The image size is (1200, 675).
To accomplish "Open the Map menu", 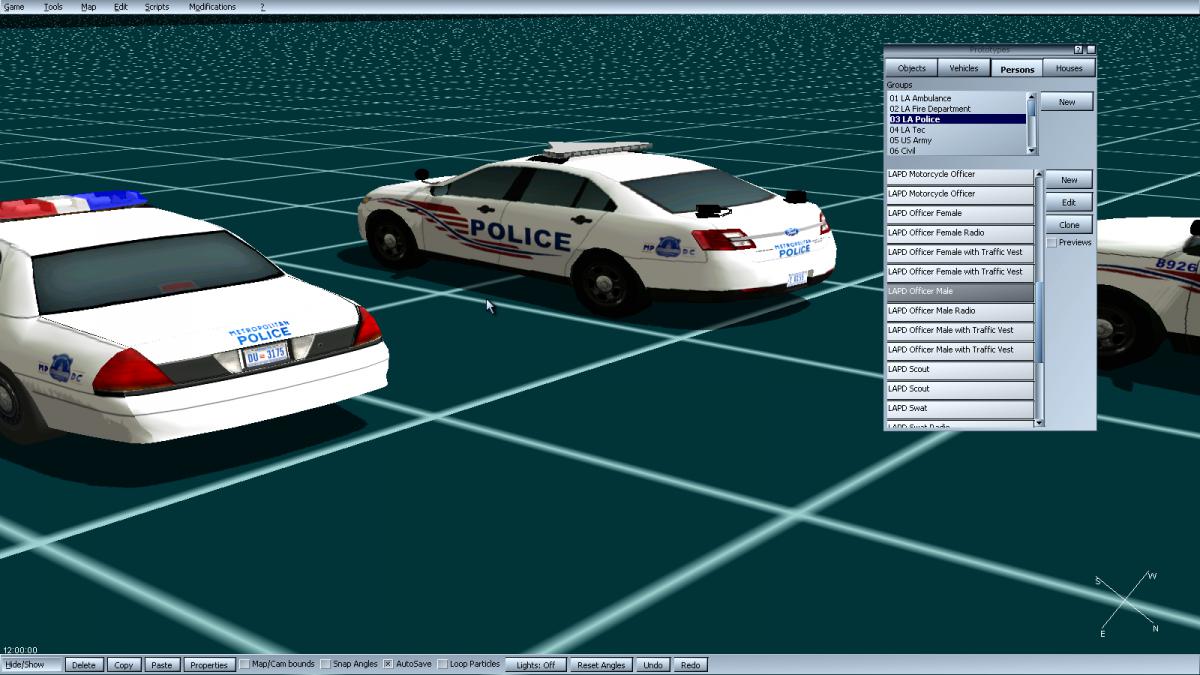I will [x=89, y=7].
